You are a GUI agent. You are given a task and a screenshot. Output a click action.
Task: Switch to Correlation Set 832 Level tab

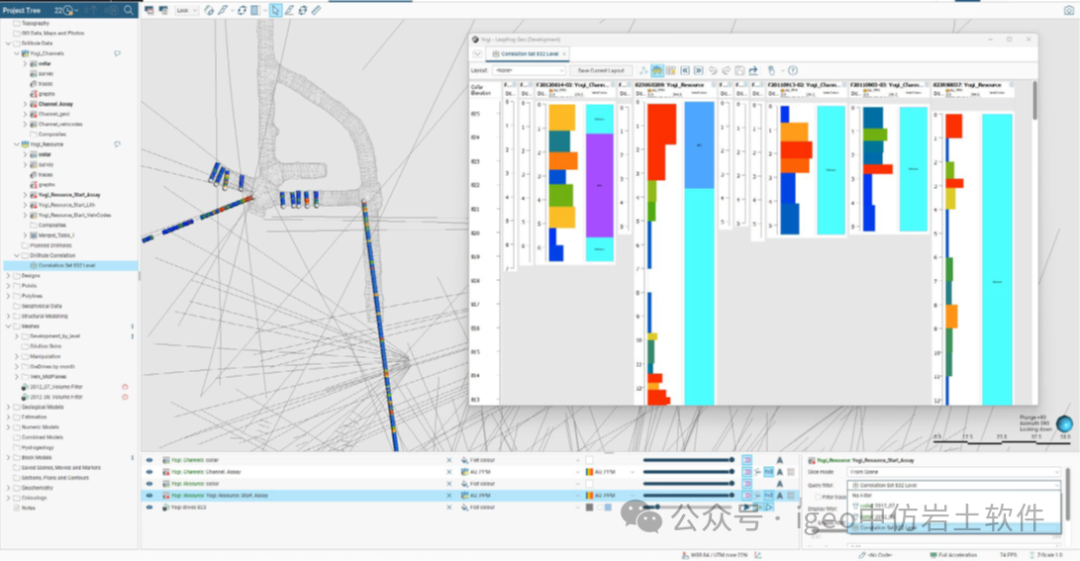[x=528, y=53]
